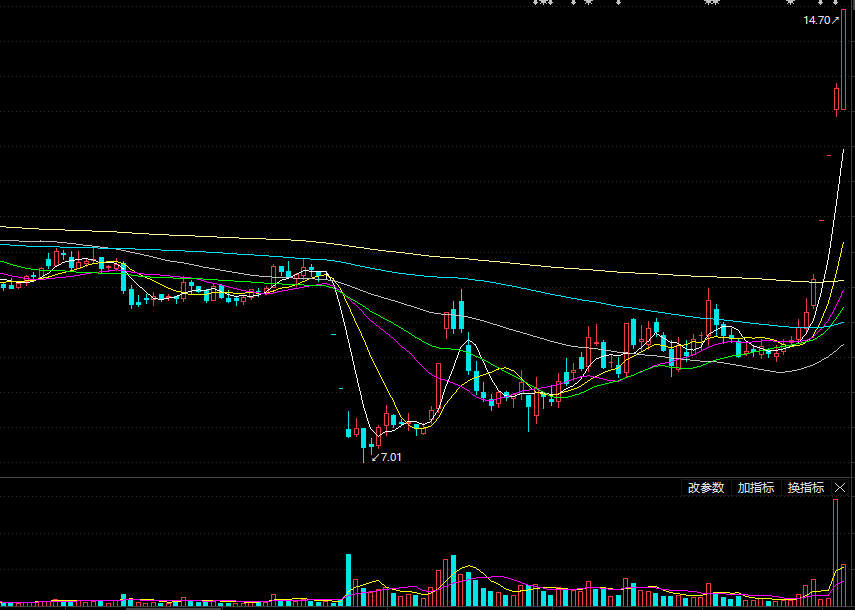Click the tallest cyan volume bar
The width and height of the screenshot is (855, 610).
point(349,580)
